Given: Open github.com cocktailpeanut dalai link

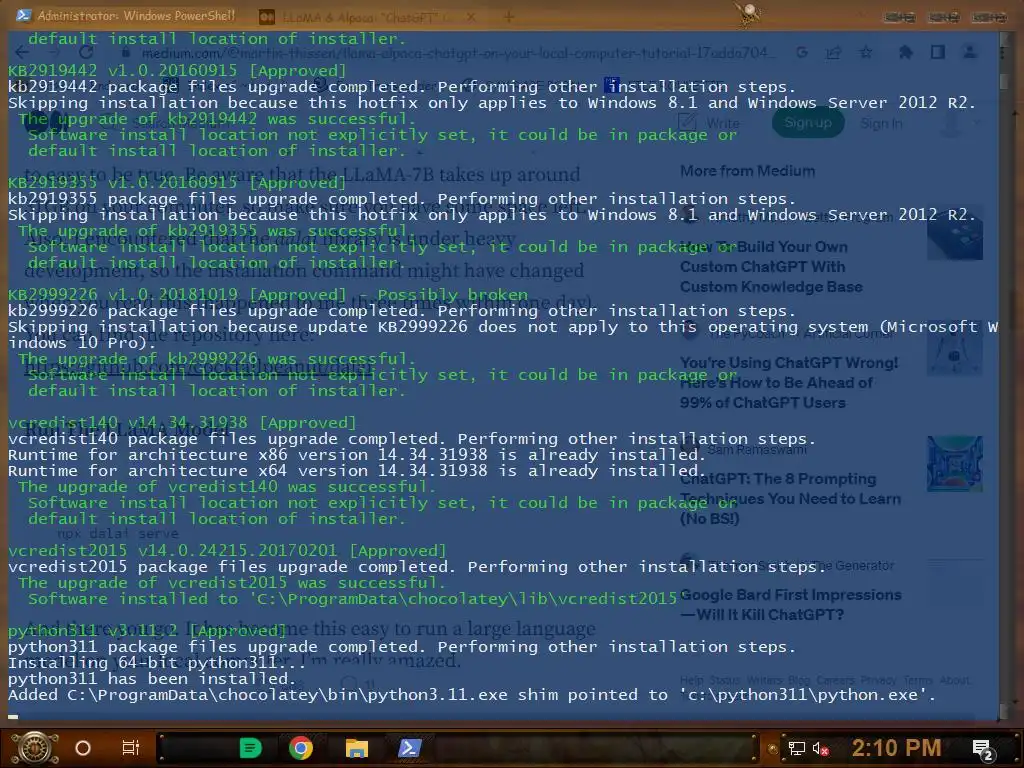Looking at the screenshot, I should 199,368.
